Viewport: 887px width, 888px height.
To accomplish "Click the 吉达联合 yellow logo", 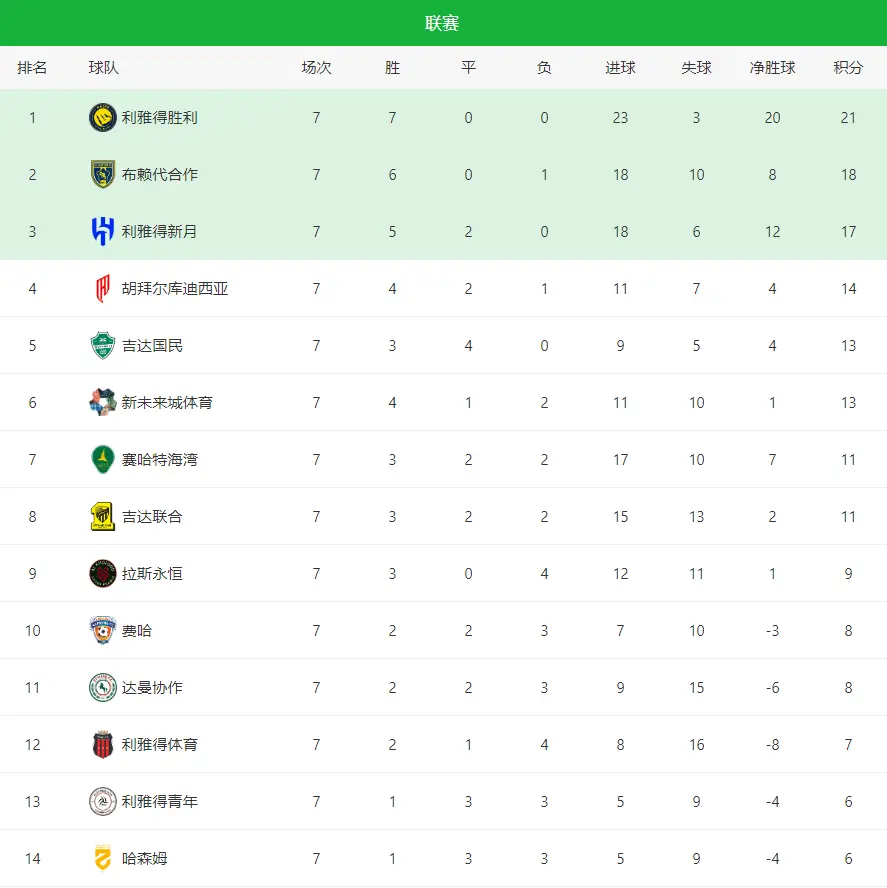I will tap(103, 516).
